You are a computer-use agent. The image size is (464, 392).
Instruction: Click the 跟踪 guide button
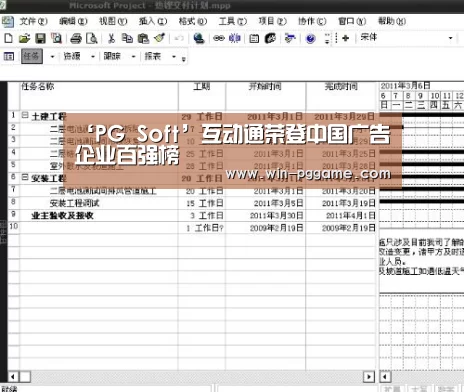112,56
